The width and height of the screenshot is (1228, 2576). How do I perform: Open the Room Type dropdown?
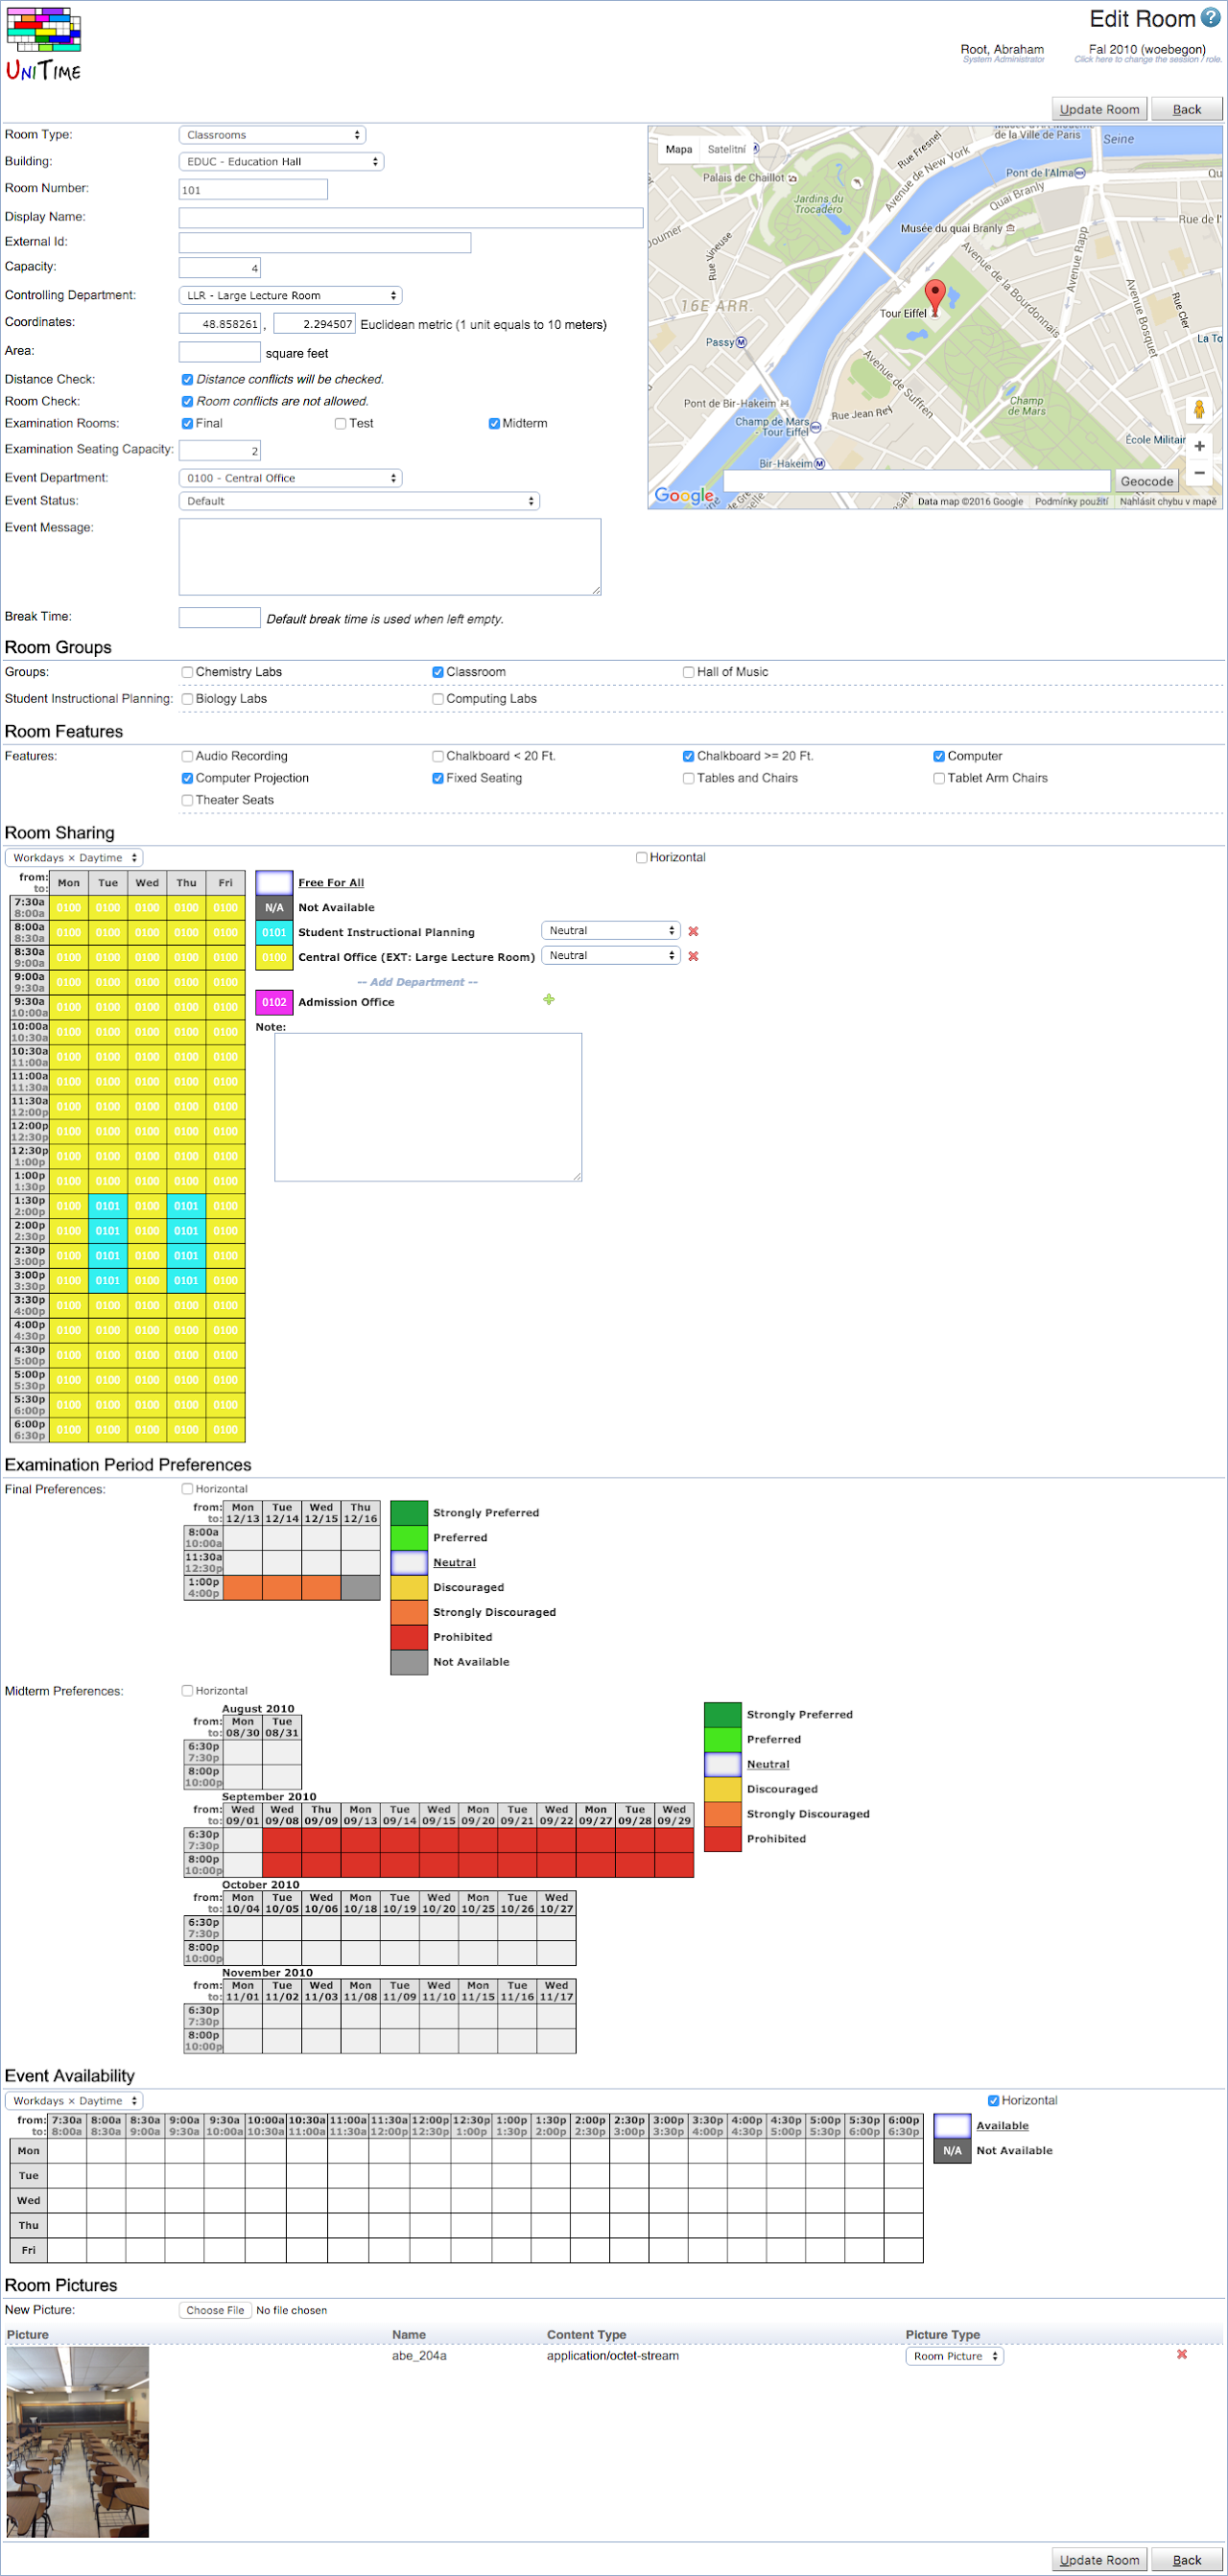272,135
